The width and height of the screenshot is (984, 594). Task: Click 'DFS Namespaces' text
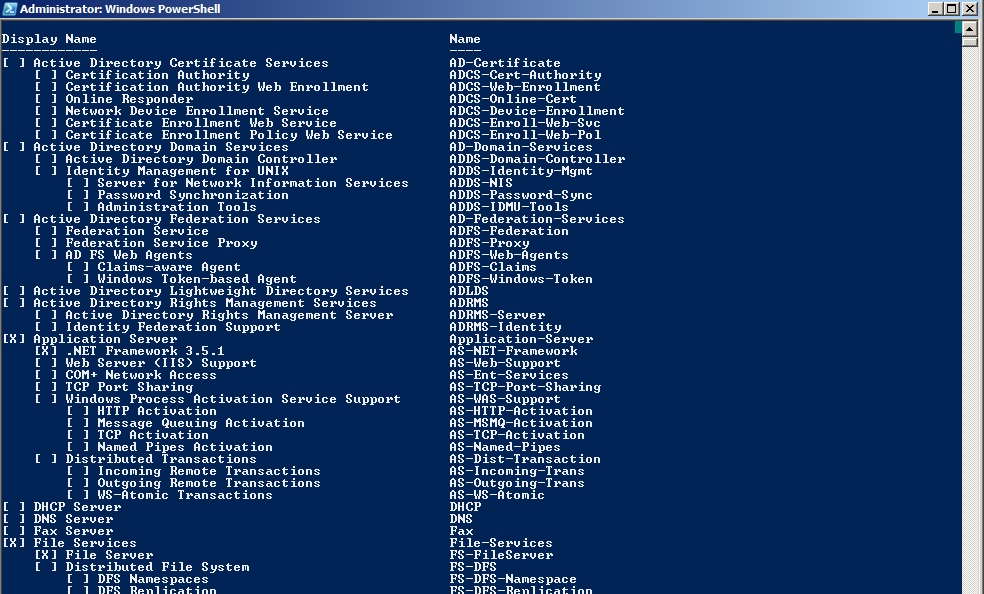click(x=153, y=579)
